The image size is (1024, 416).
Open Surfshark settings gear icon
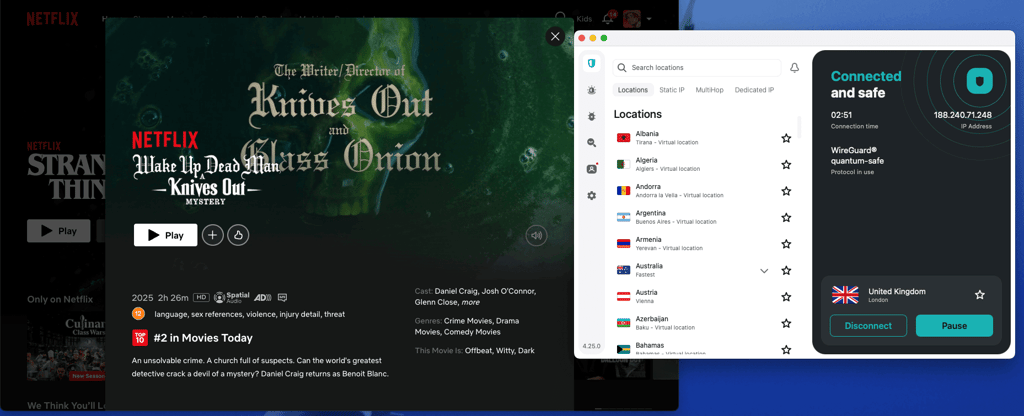pyautogui.click(x=592, y=195)
